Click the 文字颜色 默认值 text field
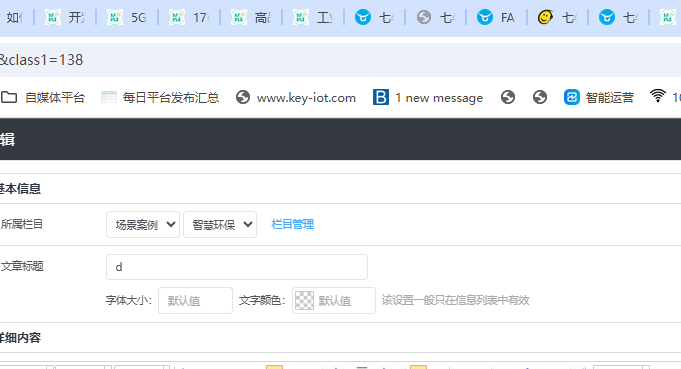 coord(334,300)
